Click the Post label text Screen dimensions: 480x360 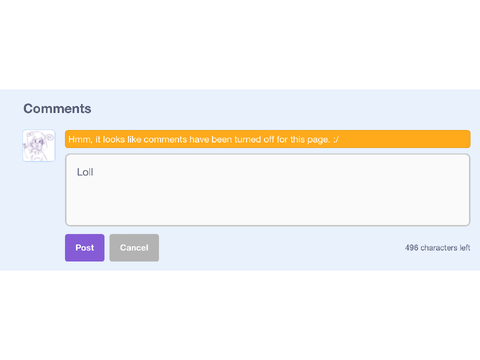pos(85,248)
